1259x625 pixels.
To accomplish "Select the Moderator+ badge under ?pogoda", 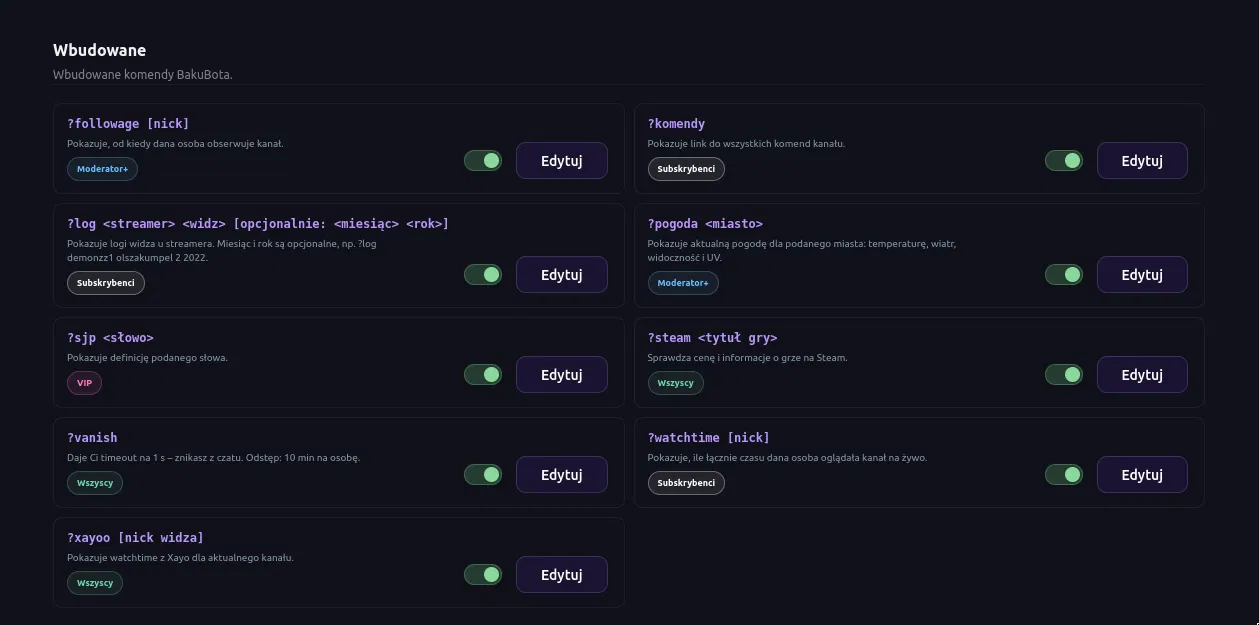I will 683,283.
